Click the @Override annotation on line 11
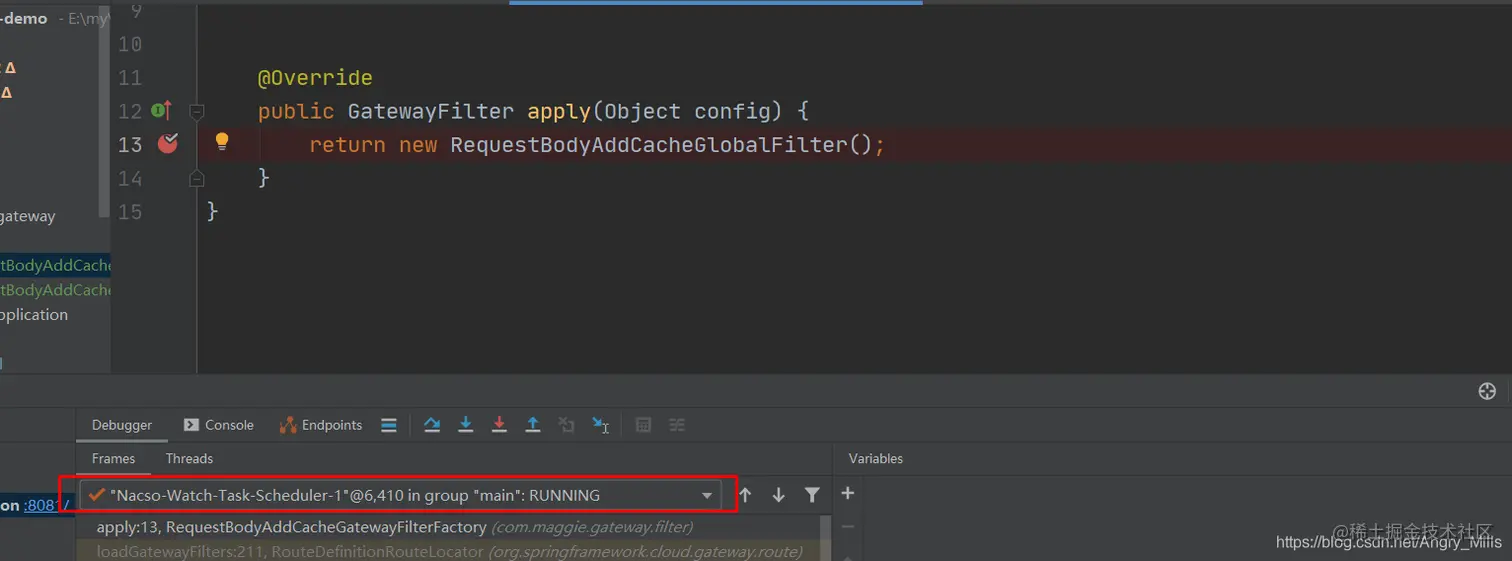The height and width of the screenshot is (561, 1512). (x=315, y=78)
